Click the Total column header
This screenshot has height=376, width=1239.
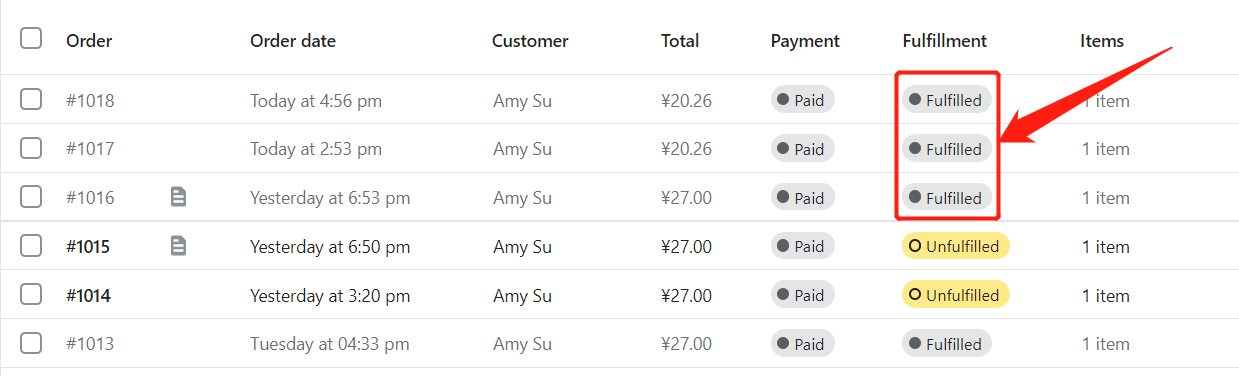click(x=680, y=41)
